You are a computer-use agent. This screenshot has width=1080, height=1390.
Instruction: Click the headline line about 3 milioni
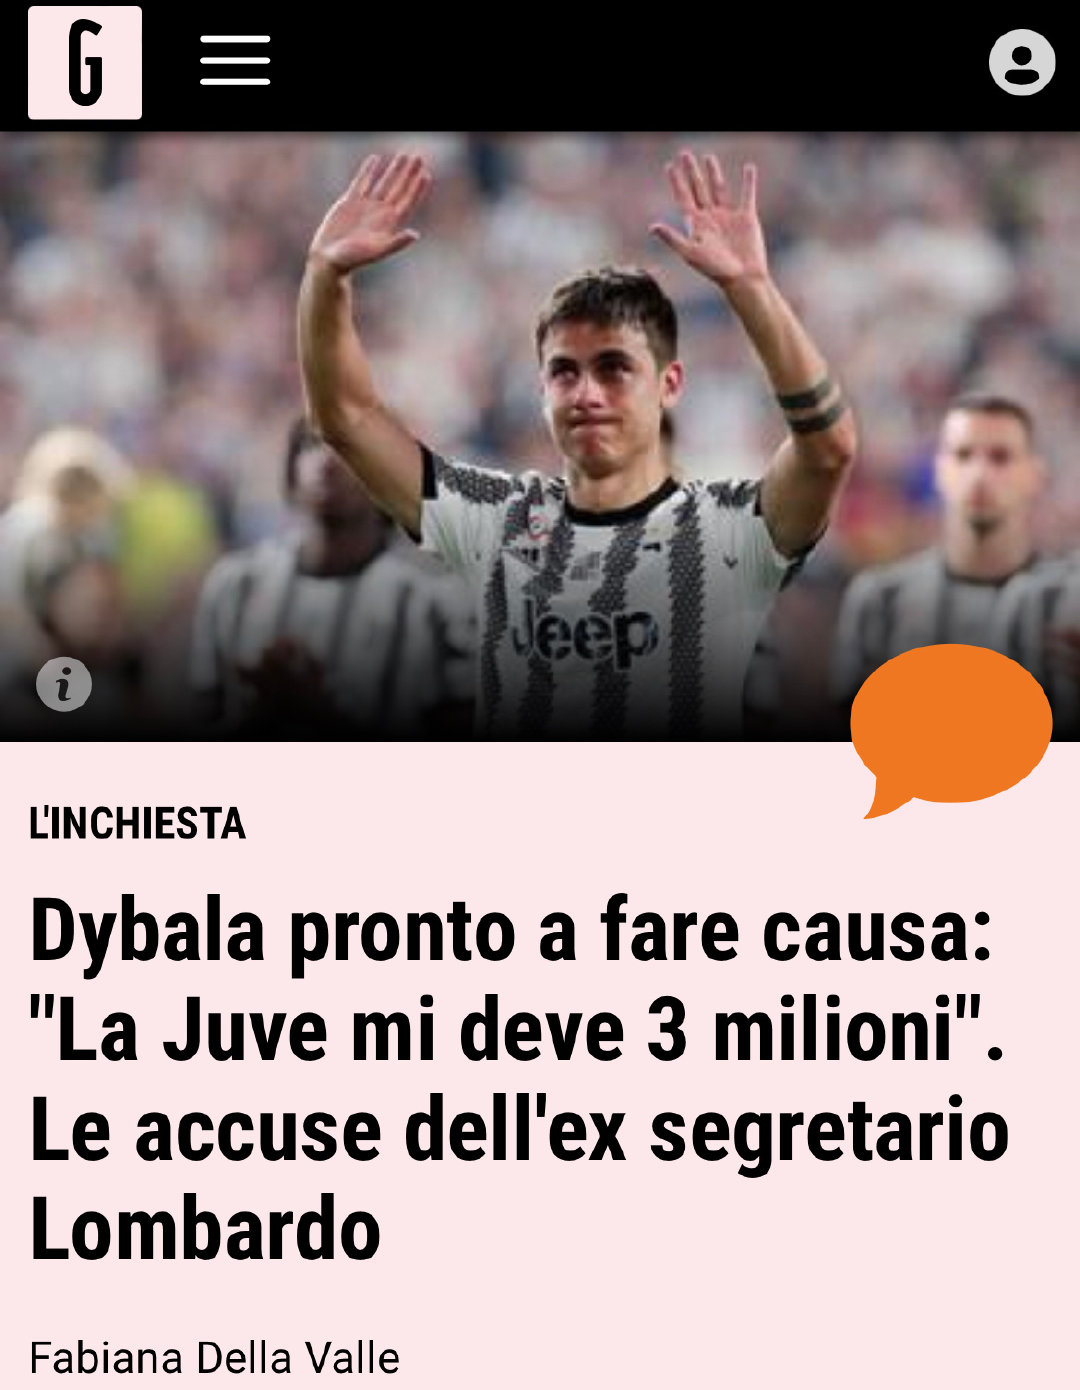pos(516,1030)
